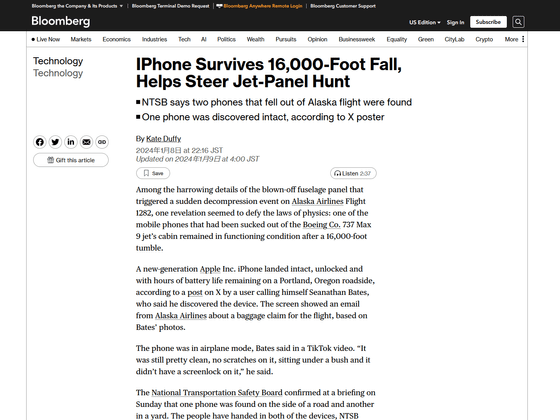Screen dimensions: 560x420
Task: Listen to the article audio
Action: point(353,173)
